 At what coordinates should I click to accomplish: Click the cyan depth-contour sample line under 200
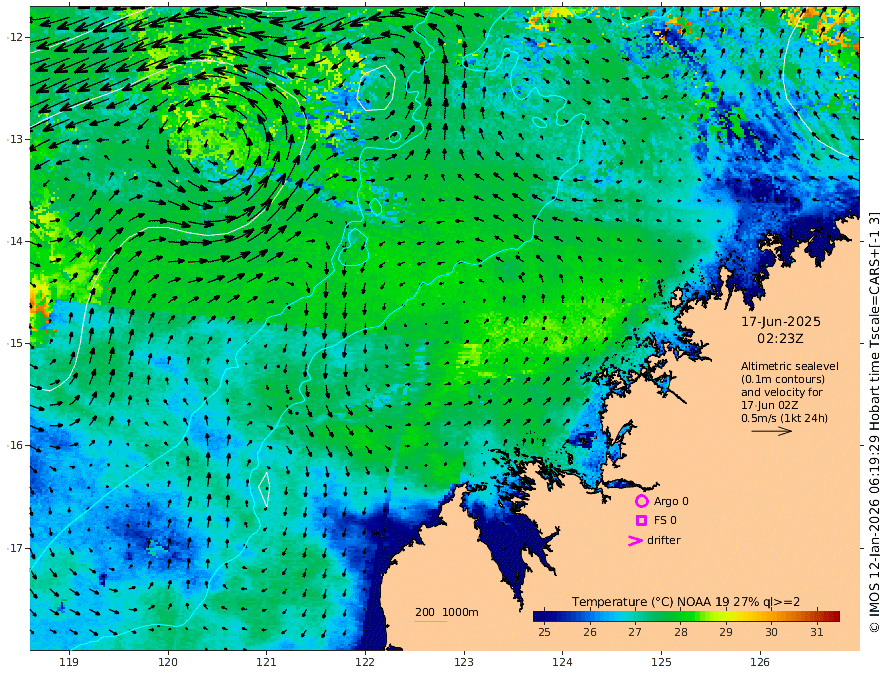pos(431,621)
